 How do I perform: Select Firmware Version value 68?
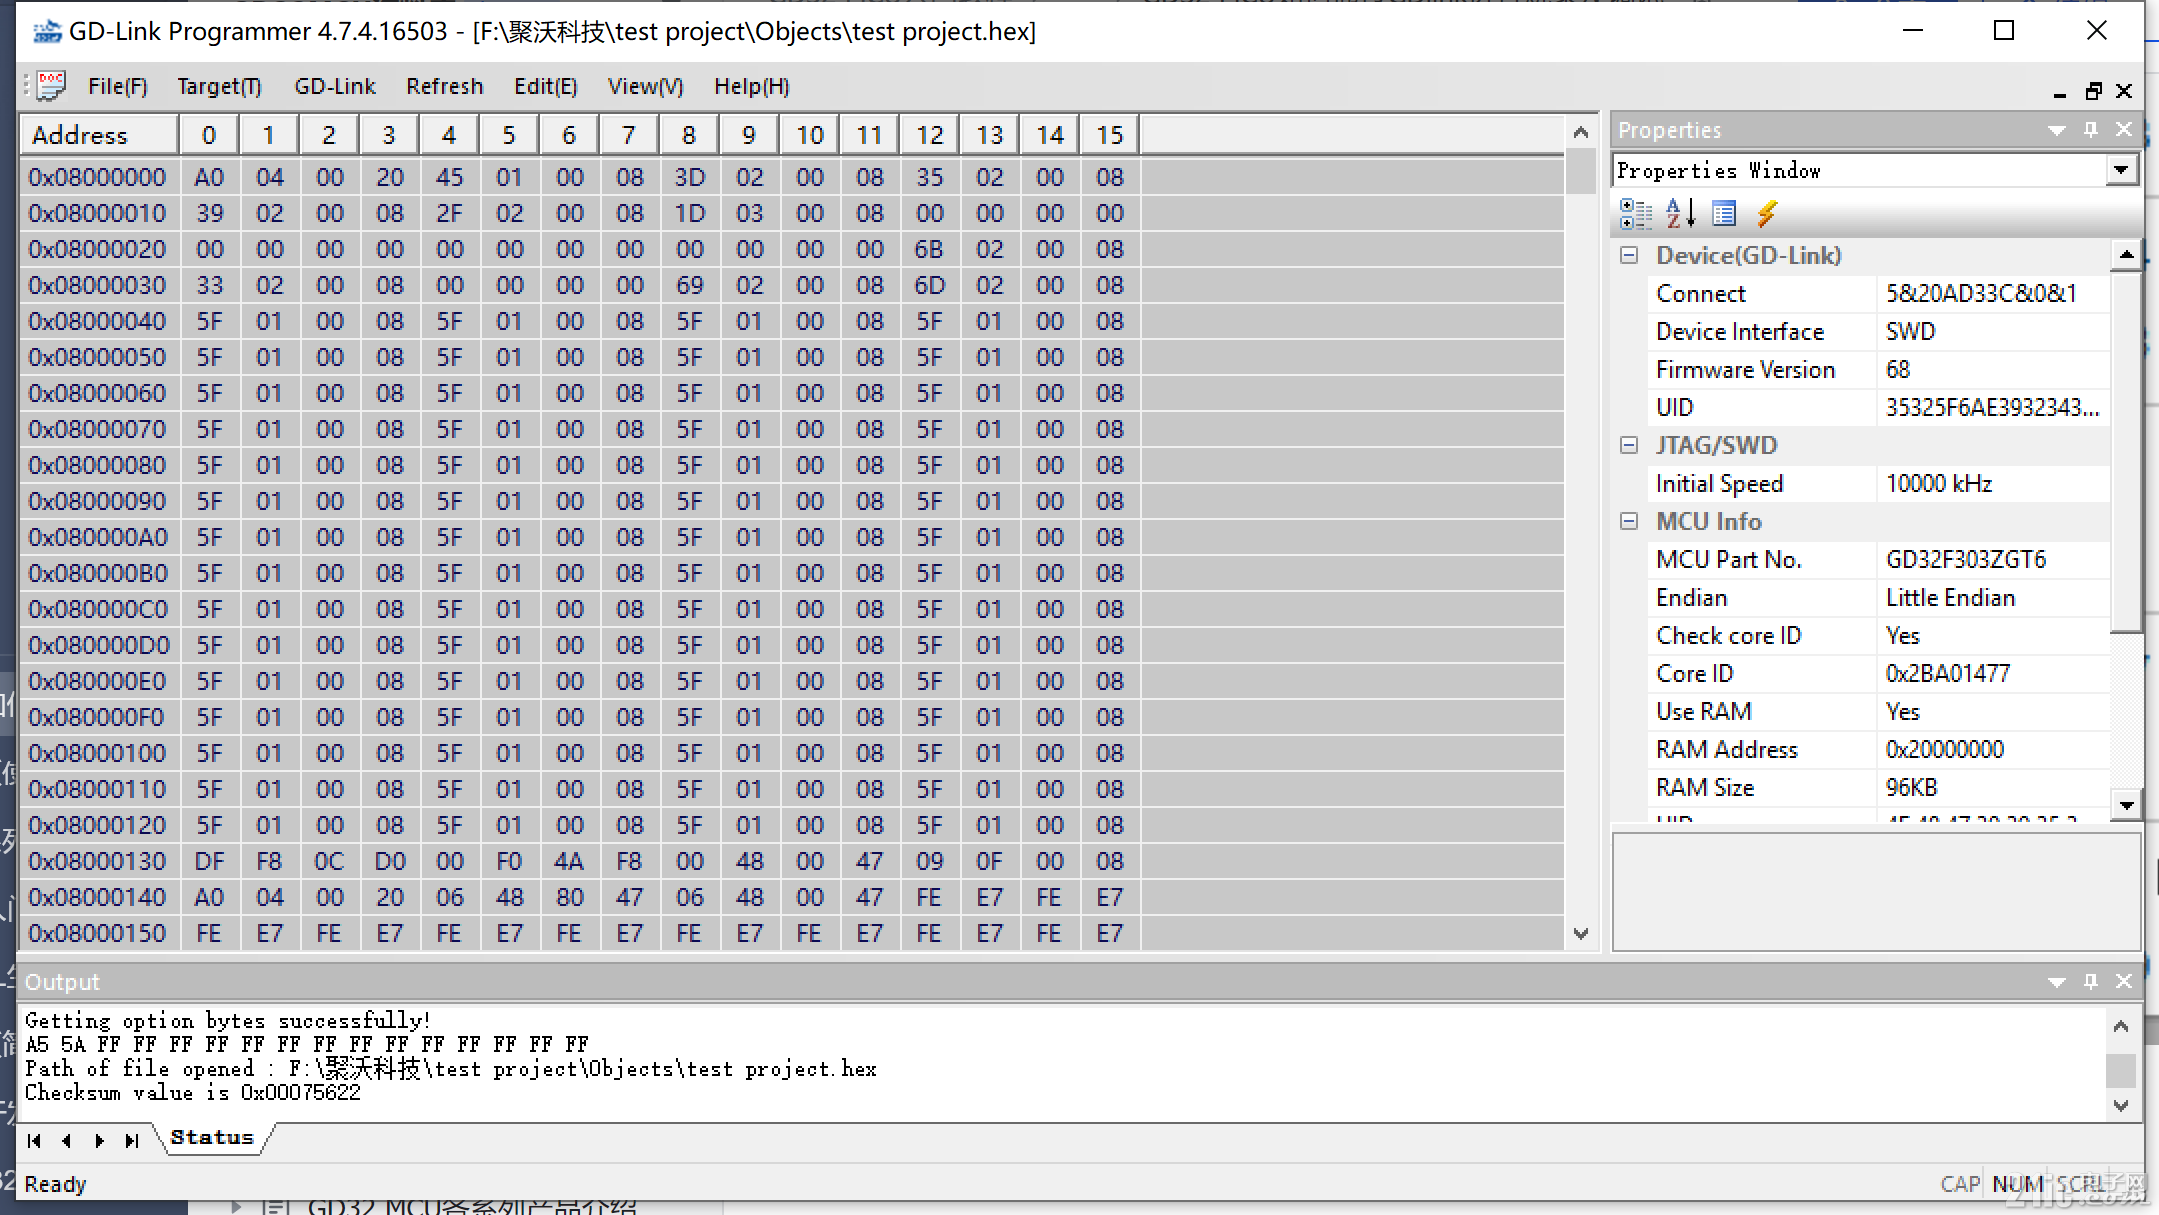point(1992,369)
